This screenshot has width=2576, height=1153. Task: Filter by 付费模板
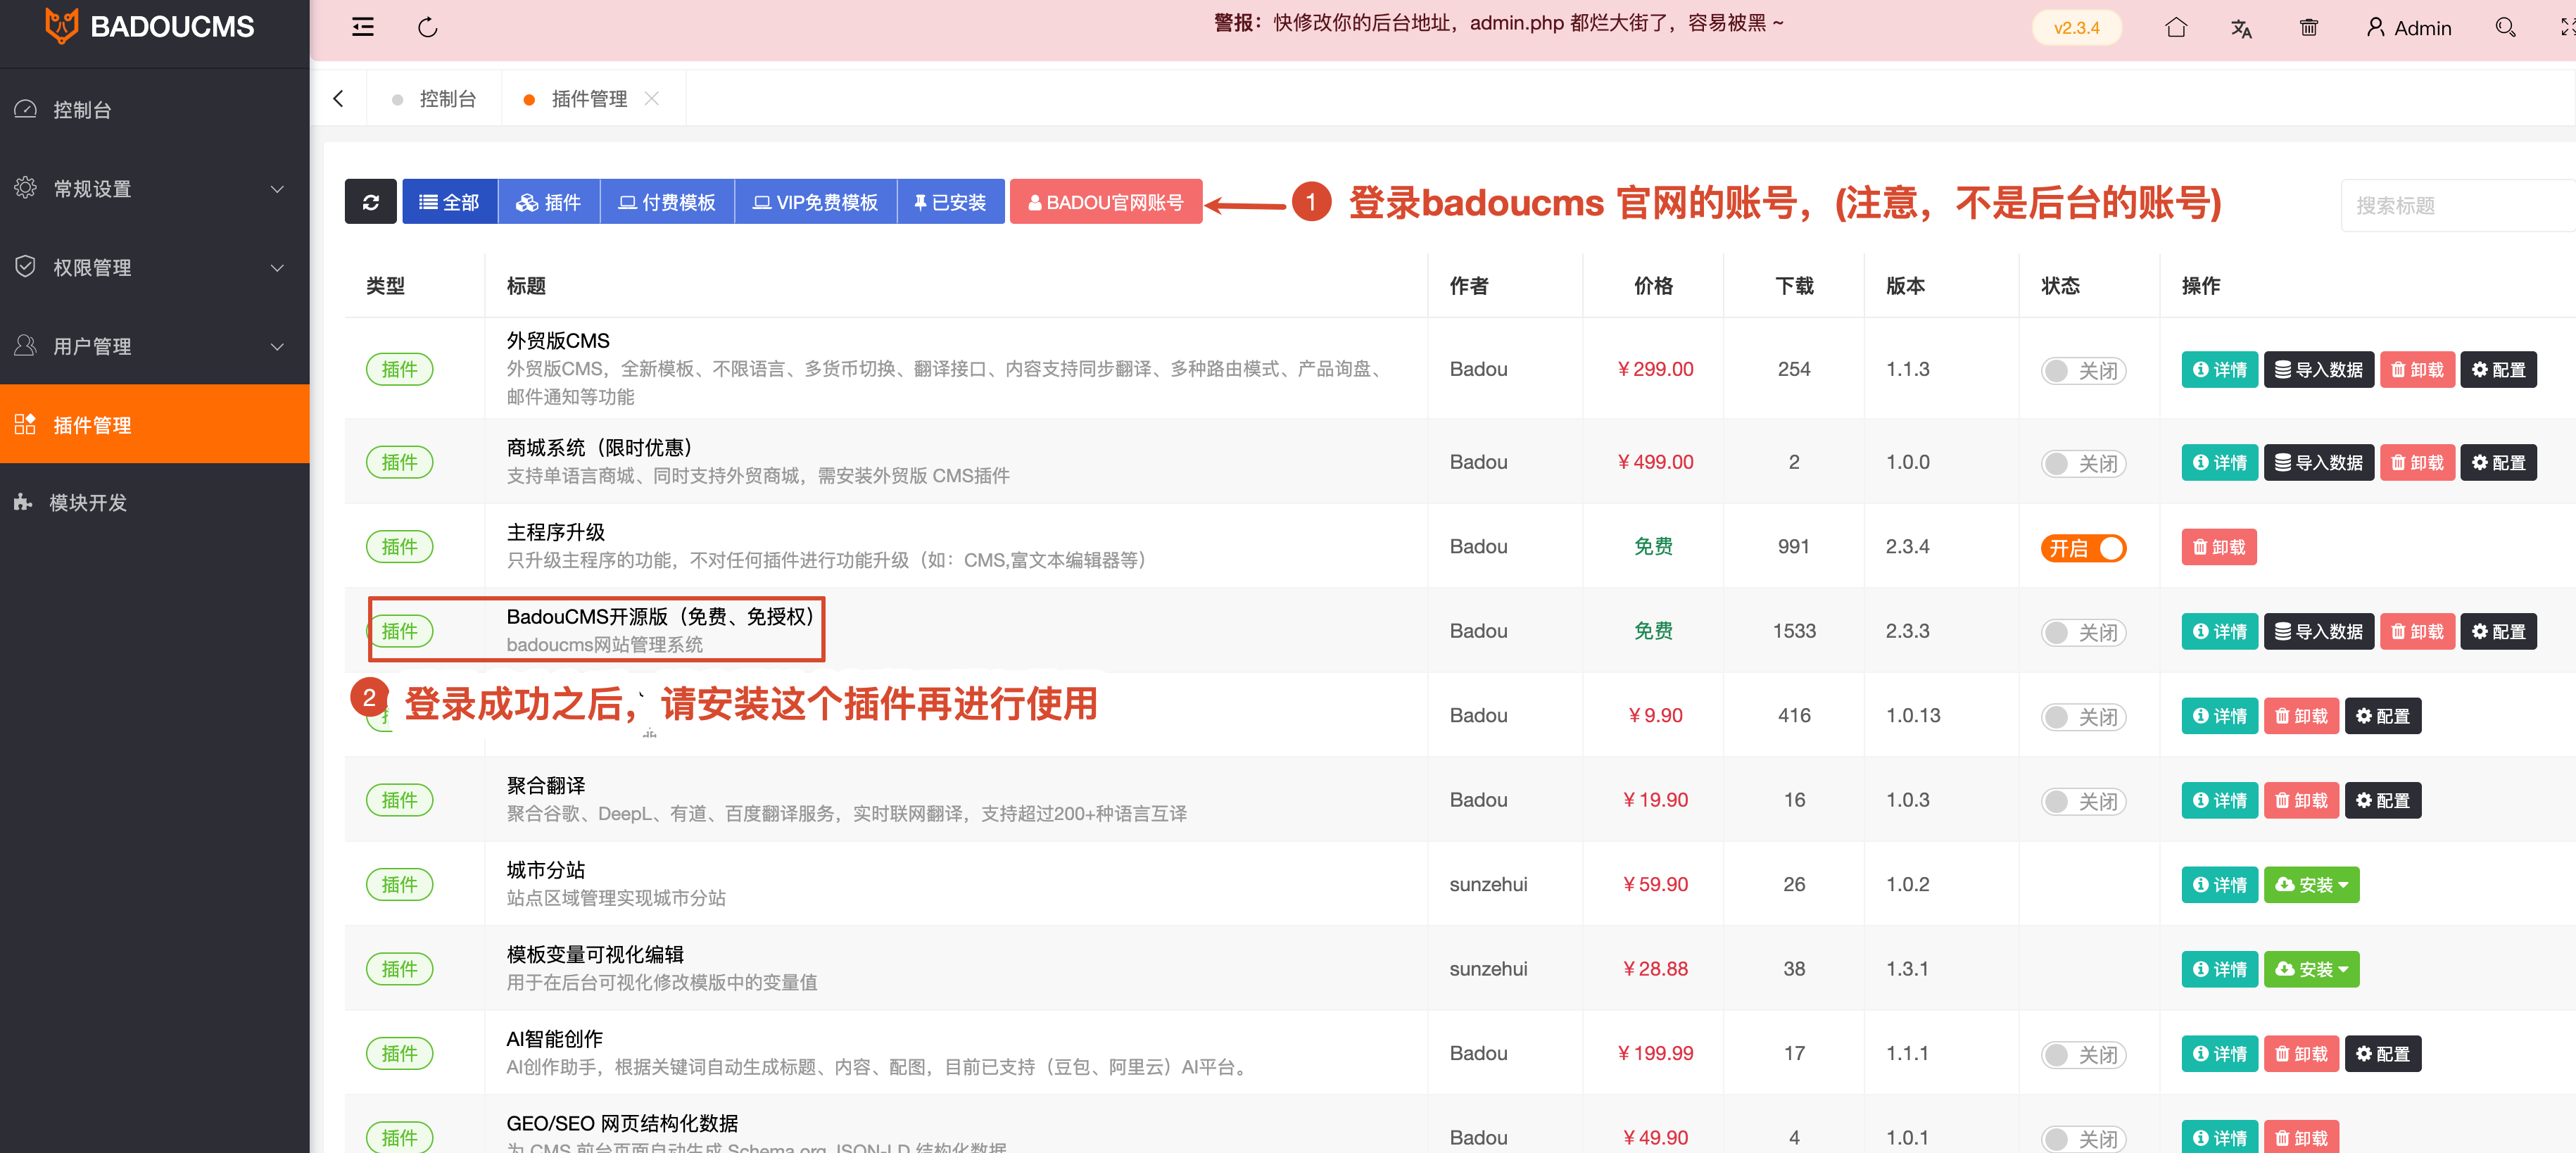(667, 202)
